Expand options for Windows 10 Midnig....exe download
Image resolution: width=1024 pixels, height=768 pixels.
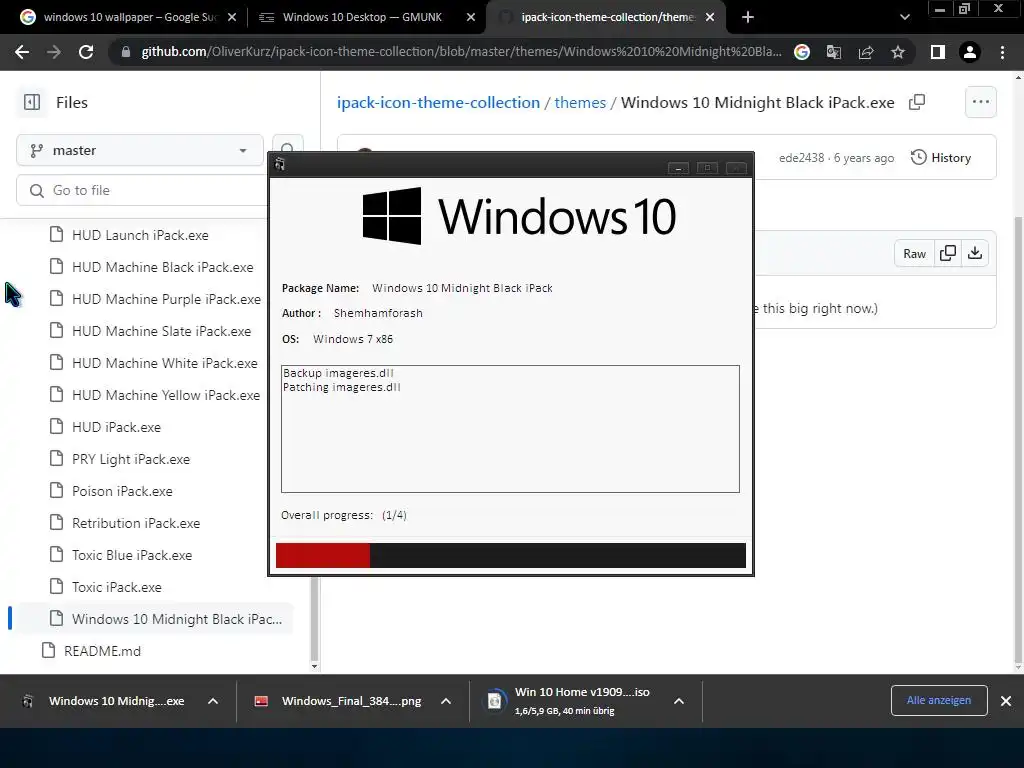click(213, 701)
